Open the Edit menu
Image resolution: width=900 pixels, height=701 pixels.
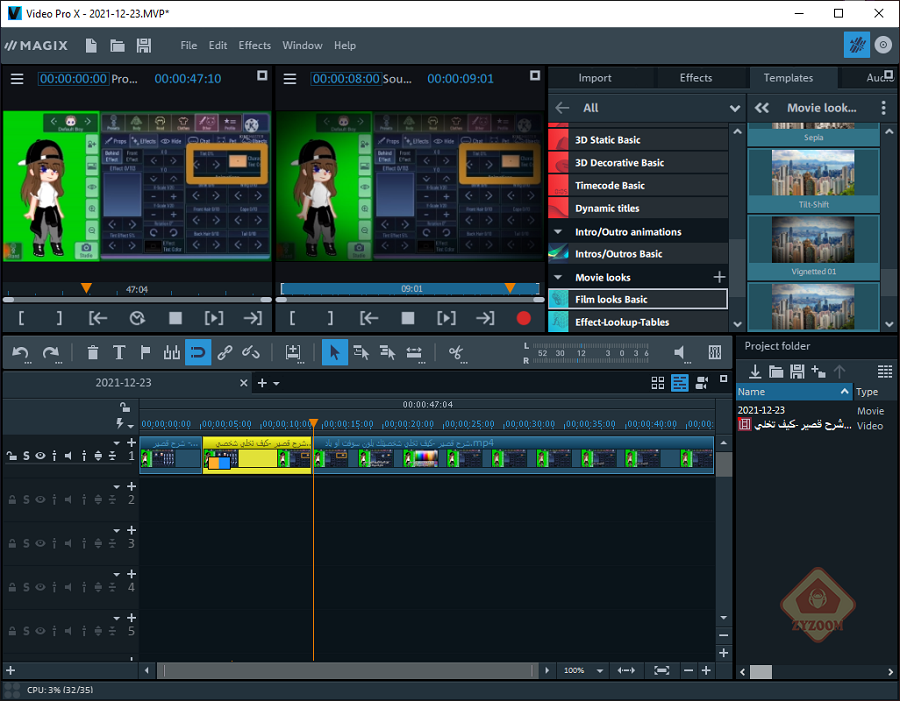[218, 45]
